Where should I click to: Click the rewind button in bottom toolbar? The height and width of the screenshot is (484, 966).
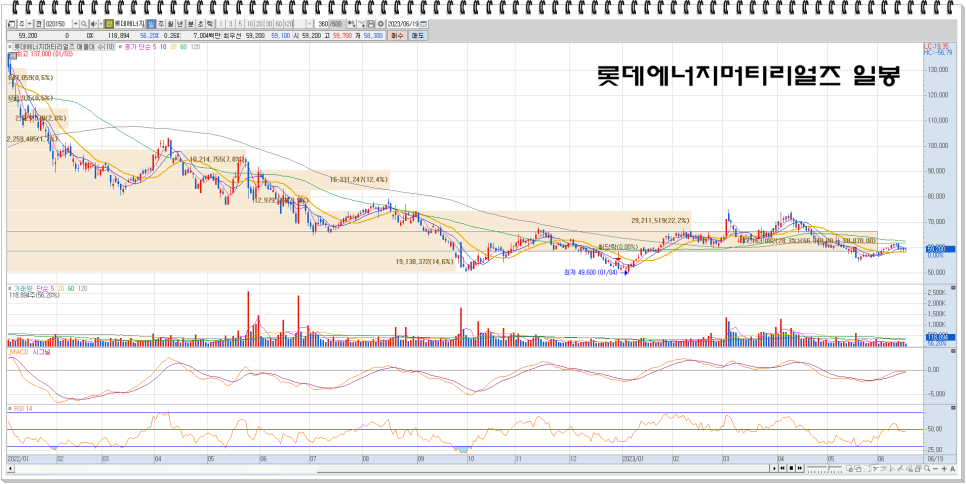coord(782,469)
